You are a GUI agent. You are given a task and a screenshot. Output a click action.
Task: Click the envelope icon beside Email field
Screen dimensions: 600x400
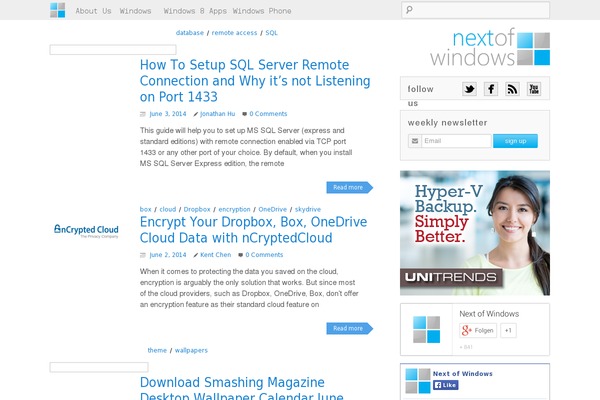click(415, 141)
